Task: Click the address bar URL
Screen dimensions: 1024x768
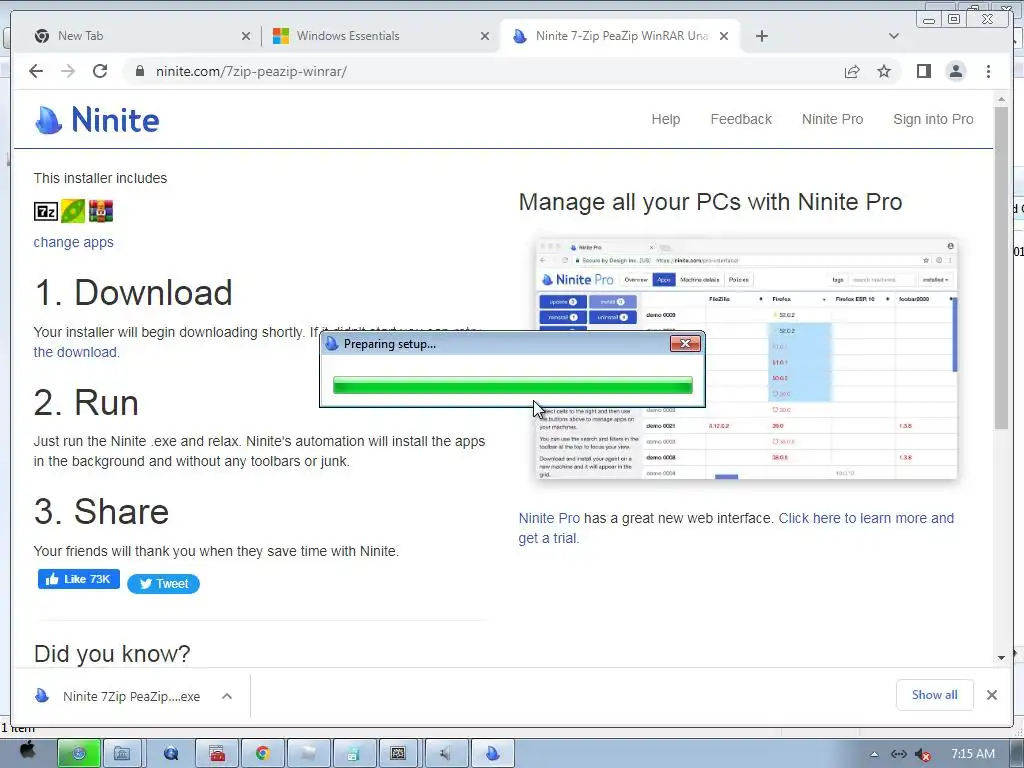Action: [x=251, y=71]
